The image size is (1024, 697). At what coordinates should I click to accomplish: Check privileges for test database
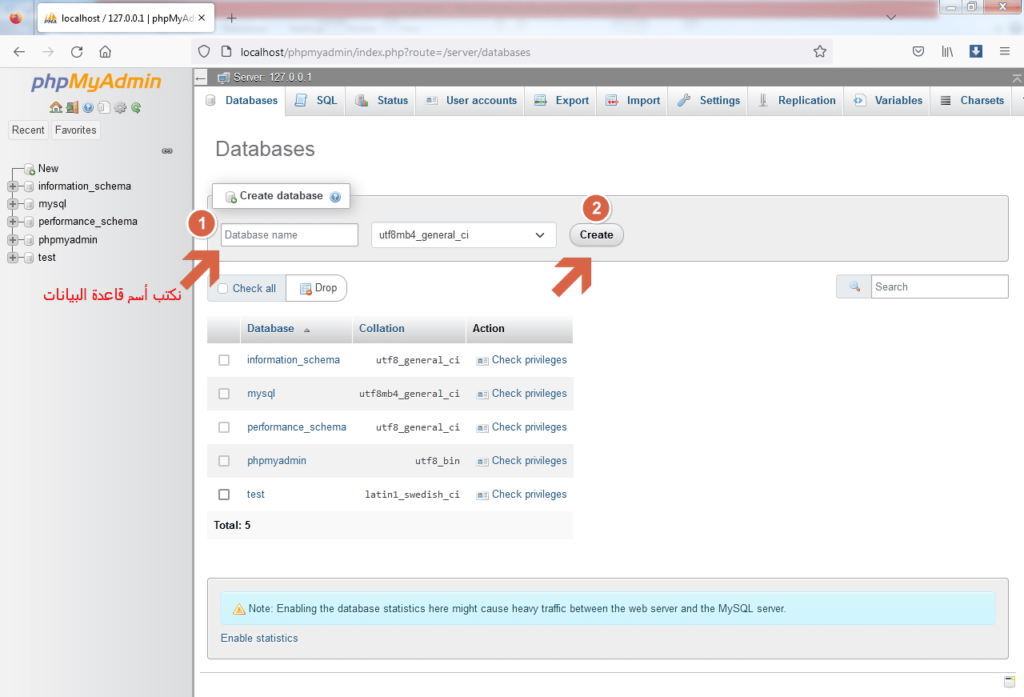(x=522, y=494)
